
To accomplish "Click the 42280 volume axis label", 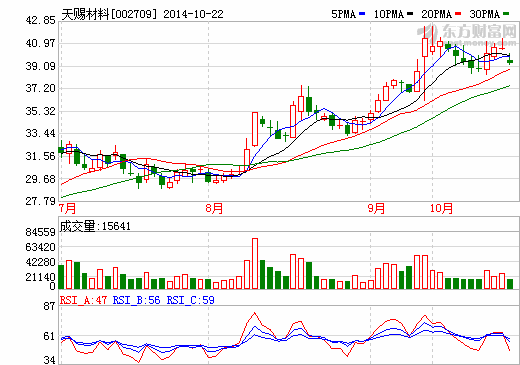I will pyautogui.click(x=40, y=262).
